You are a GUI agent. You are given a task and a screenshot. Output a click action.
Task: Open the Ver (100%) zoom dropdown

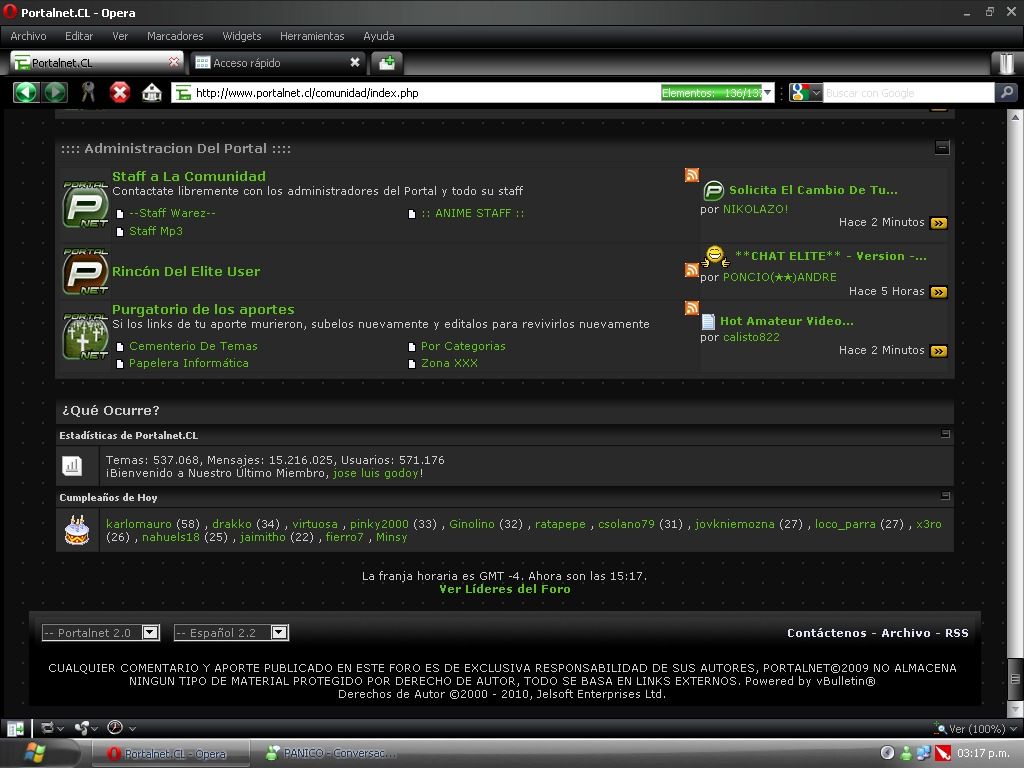coord(976,728)
